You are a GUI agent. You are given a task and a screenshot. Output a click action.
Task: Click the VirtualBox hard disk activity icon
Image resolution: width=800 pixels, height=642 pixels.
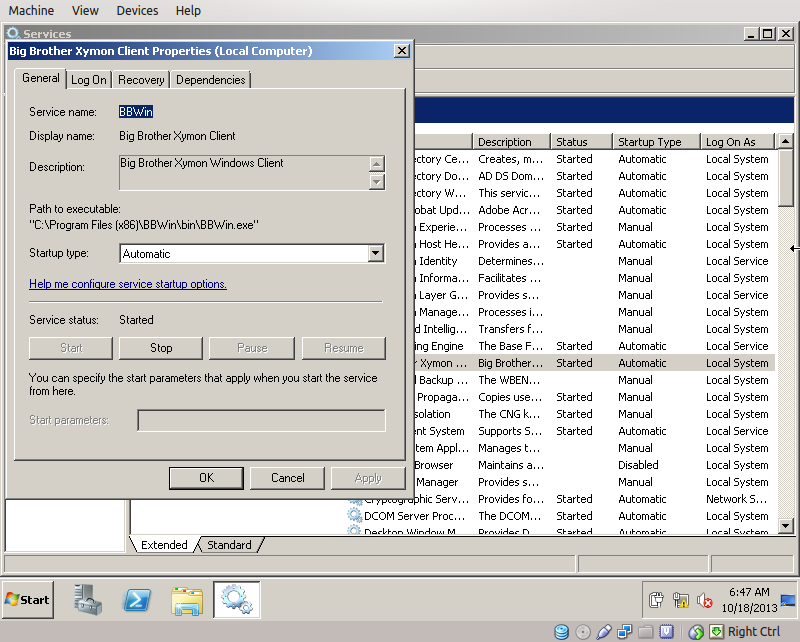pyautogui.click(x=562, y=632)
